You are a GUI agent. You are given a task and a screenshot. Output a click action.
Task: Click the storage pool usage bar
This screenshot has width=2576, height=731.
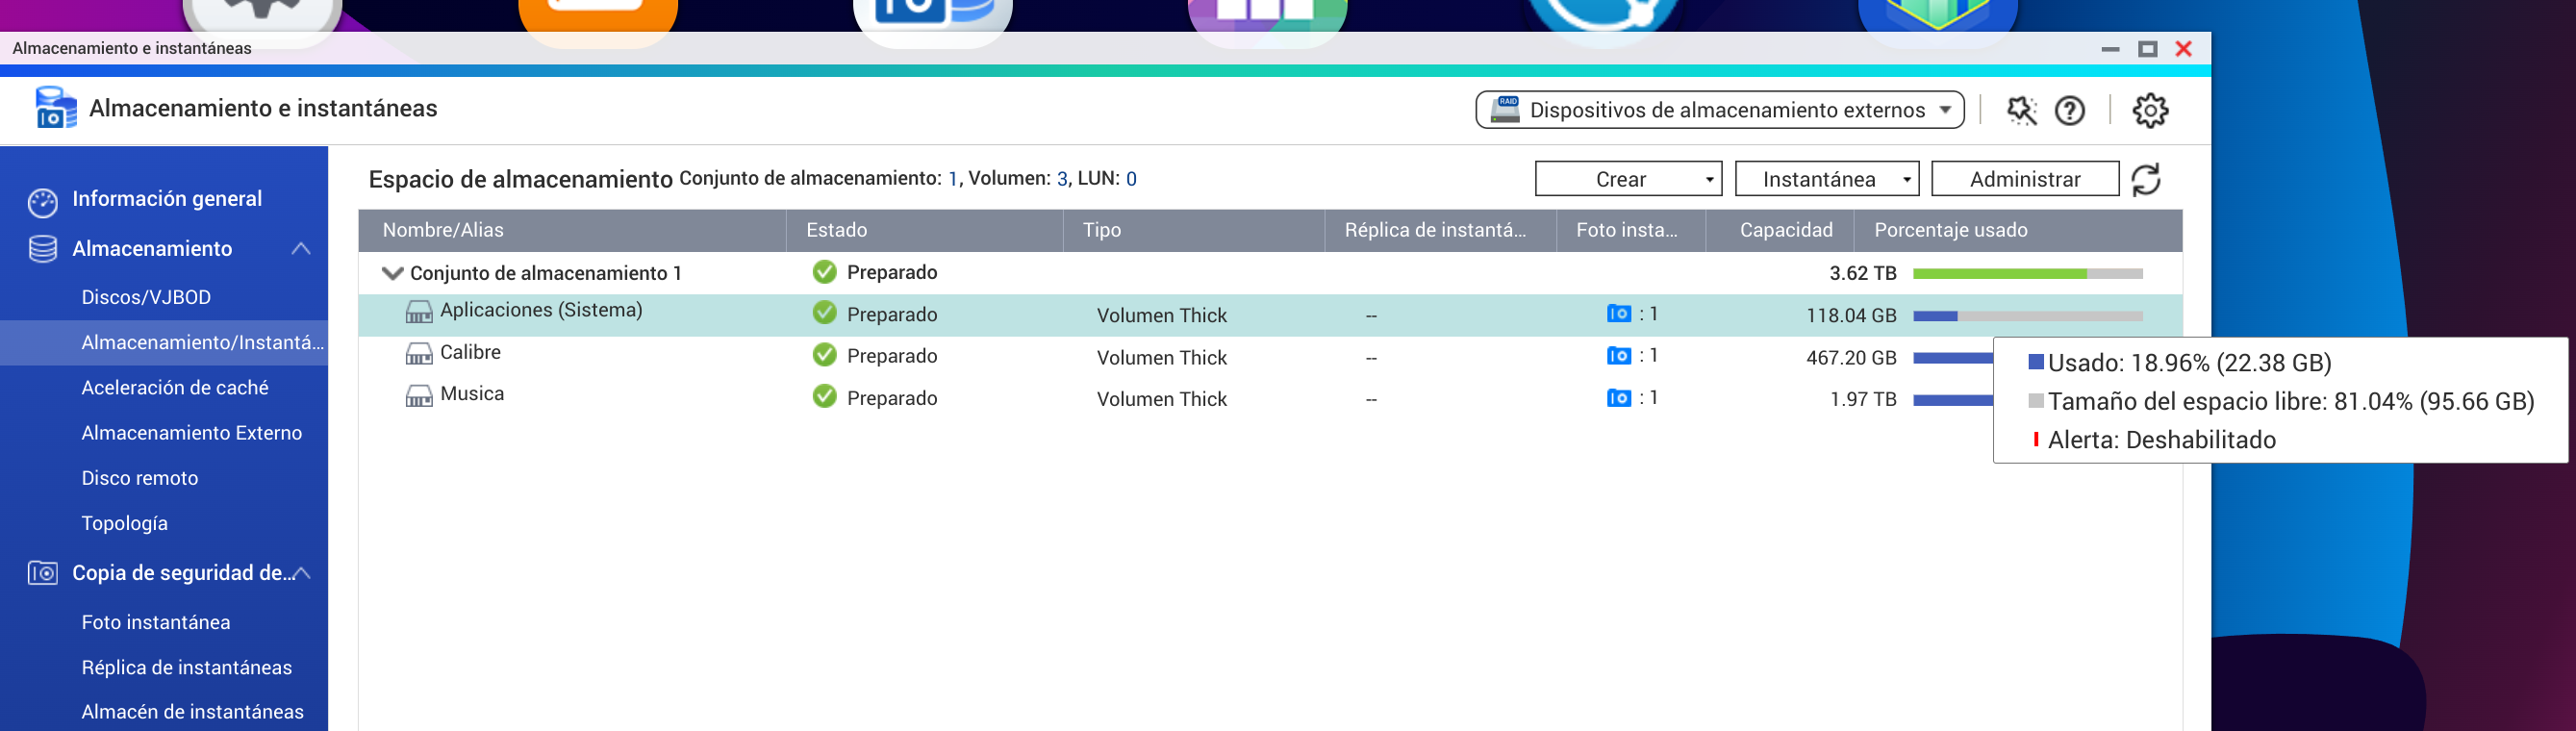pos(2026,274)
